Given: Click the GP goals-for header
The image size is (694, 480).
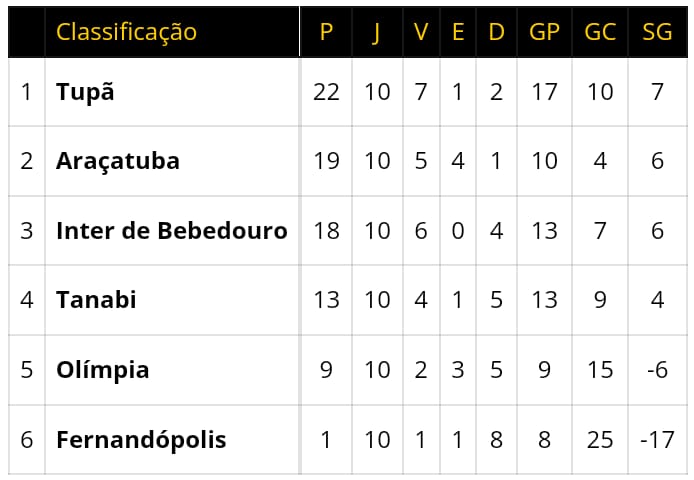Looking at the screenshot, I should [544, 32].
